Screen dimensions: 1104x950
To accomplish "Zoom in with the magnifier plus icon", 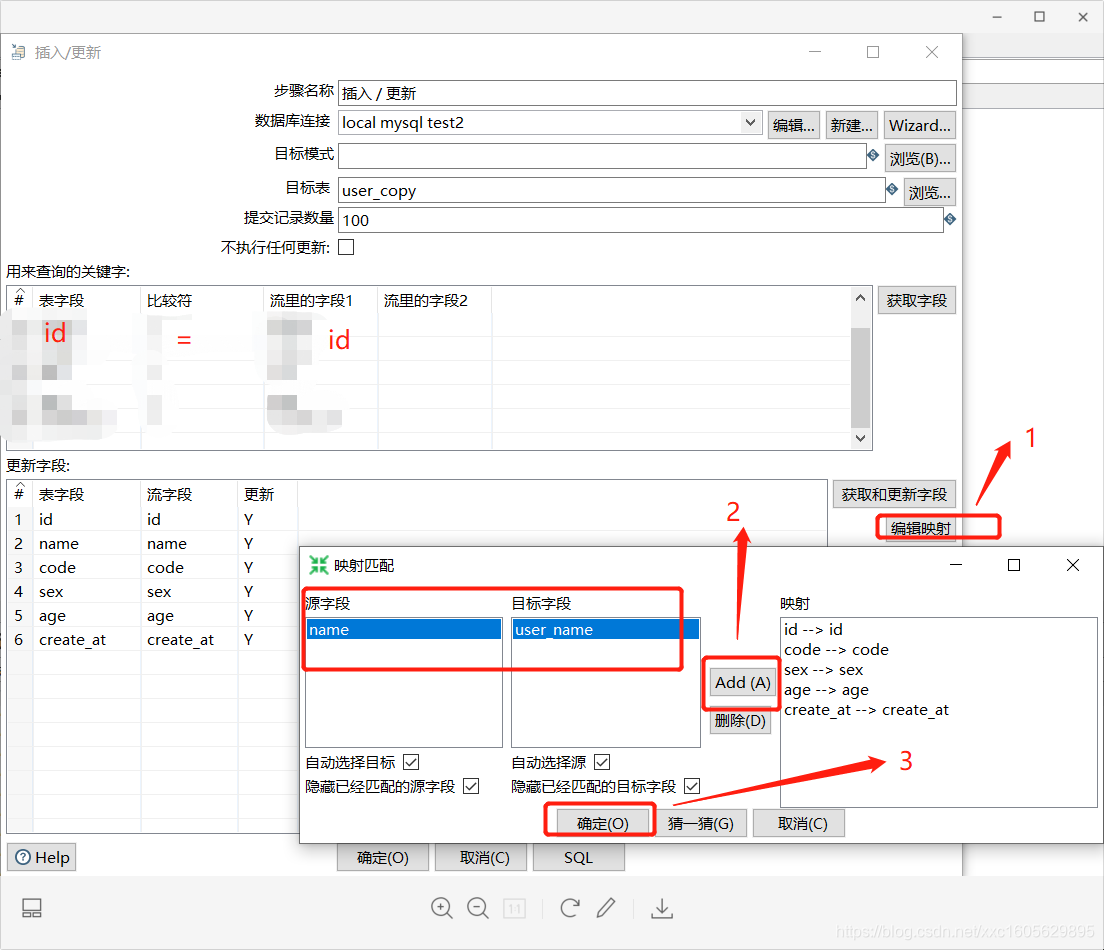I will [441, 908].
